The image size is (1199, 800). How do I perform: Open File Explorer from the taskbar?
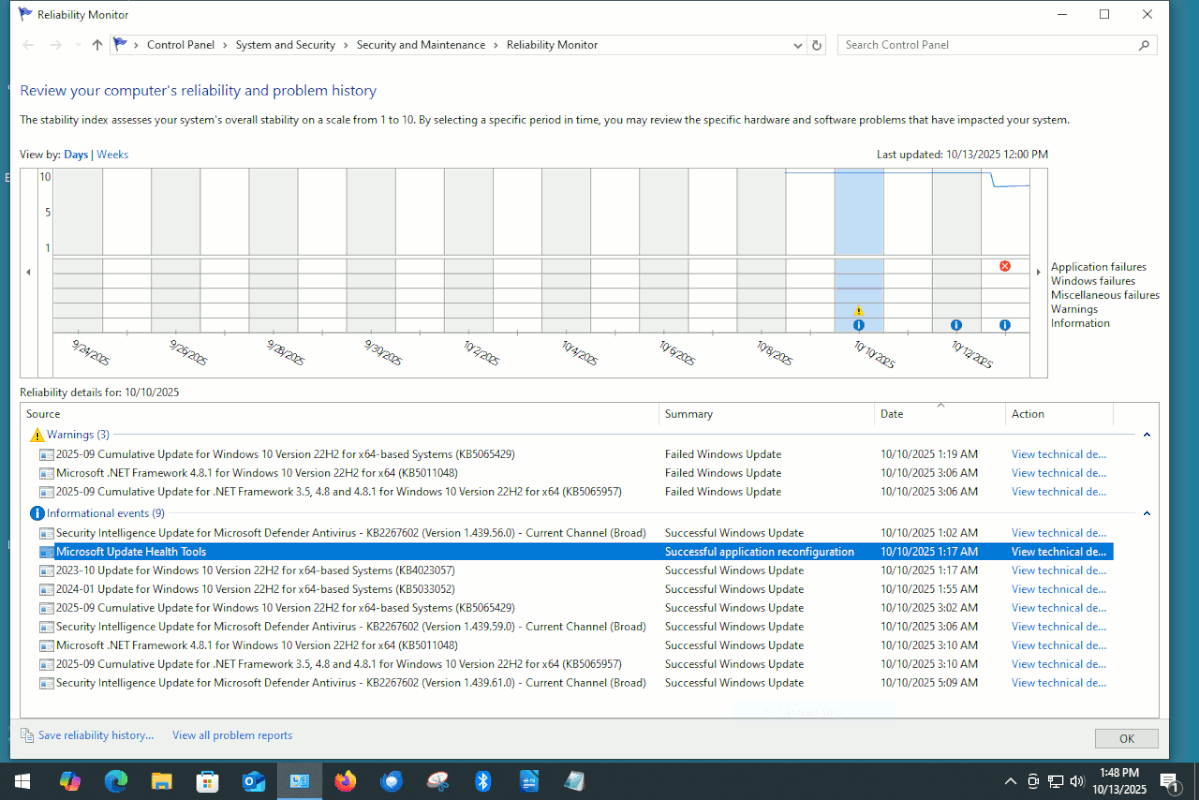(161, 781)
